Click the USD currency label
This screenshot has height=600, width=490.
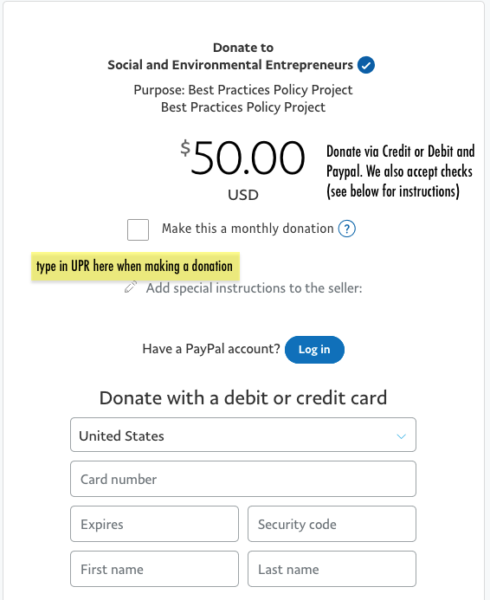pyautogui.click(x=243, y=195)
